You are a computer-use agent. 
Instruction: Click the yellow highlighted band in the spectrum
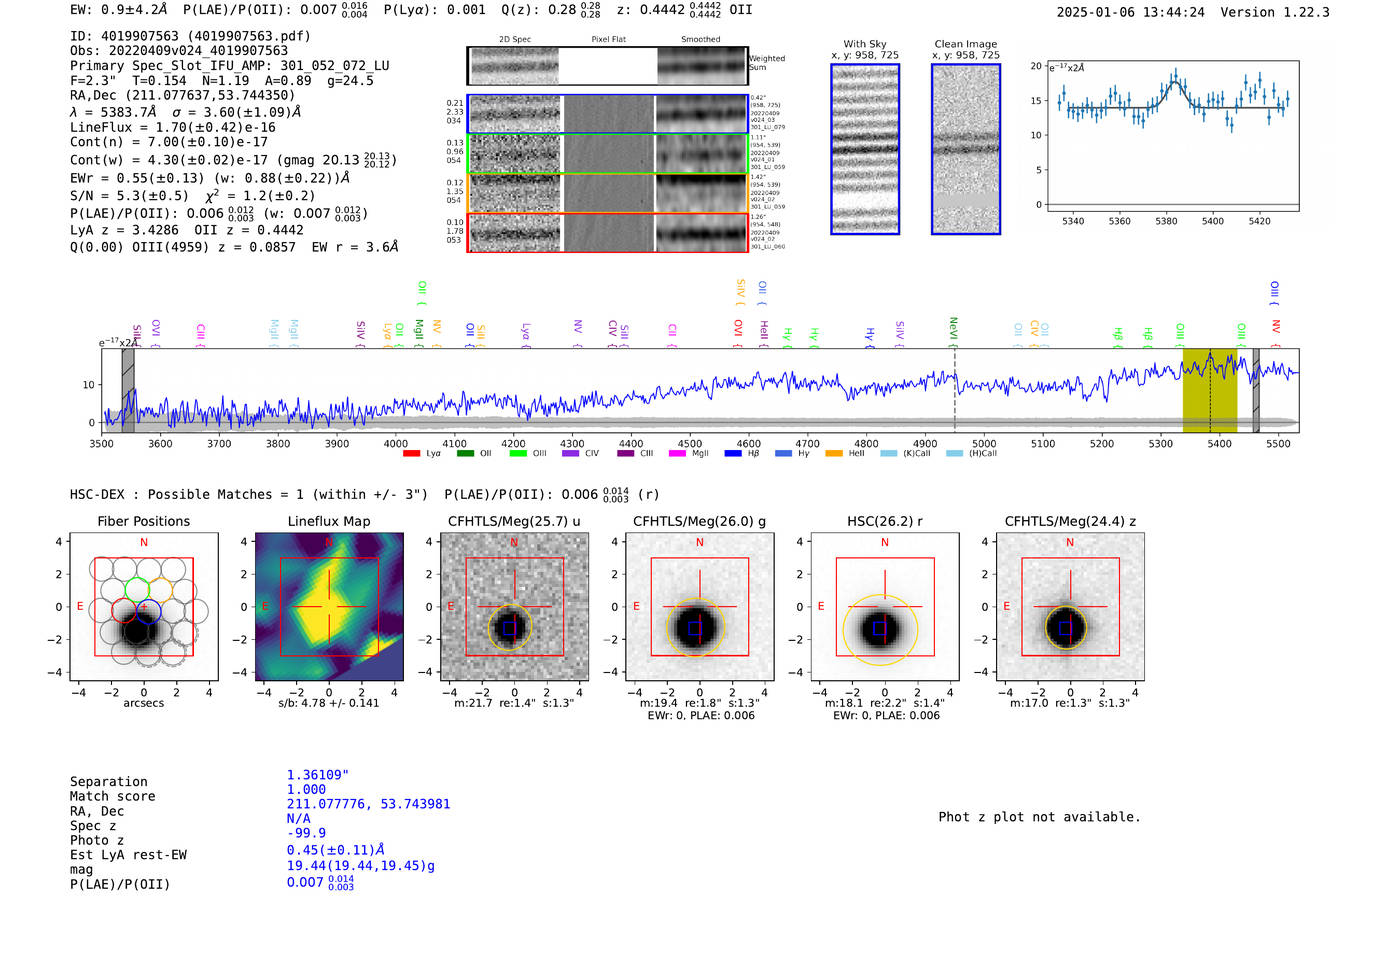(x=1210, y=390)
